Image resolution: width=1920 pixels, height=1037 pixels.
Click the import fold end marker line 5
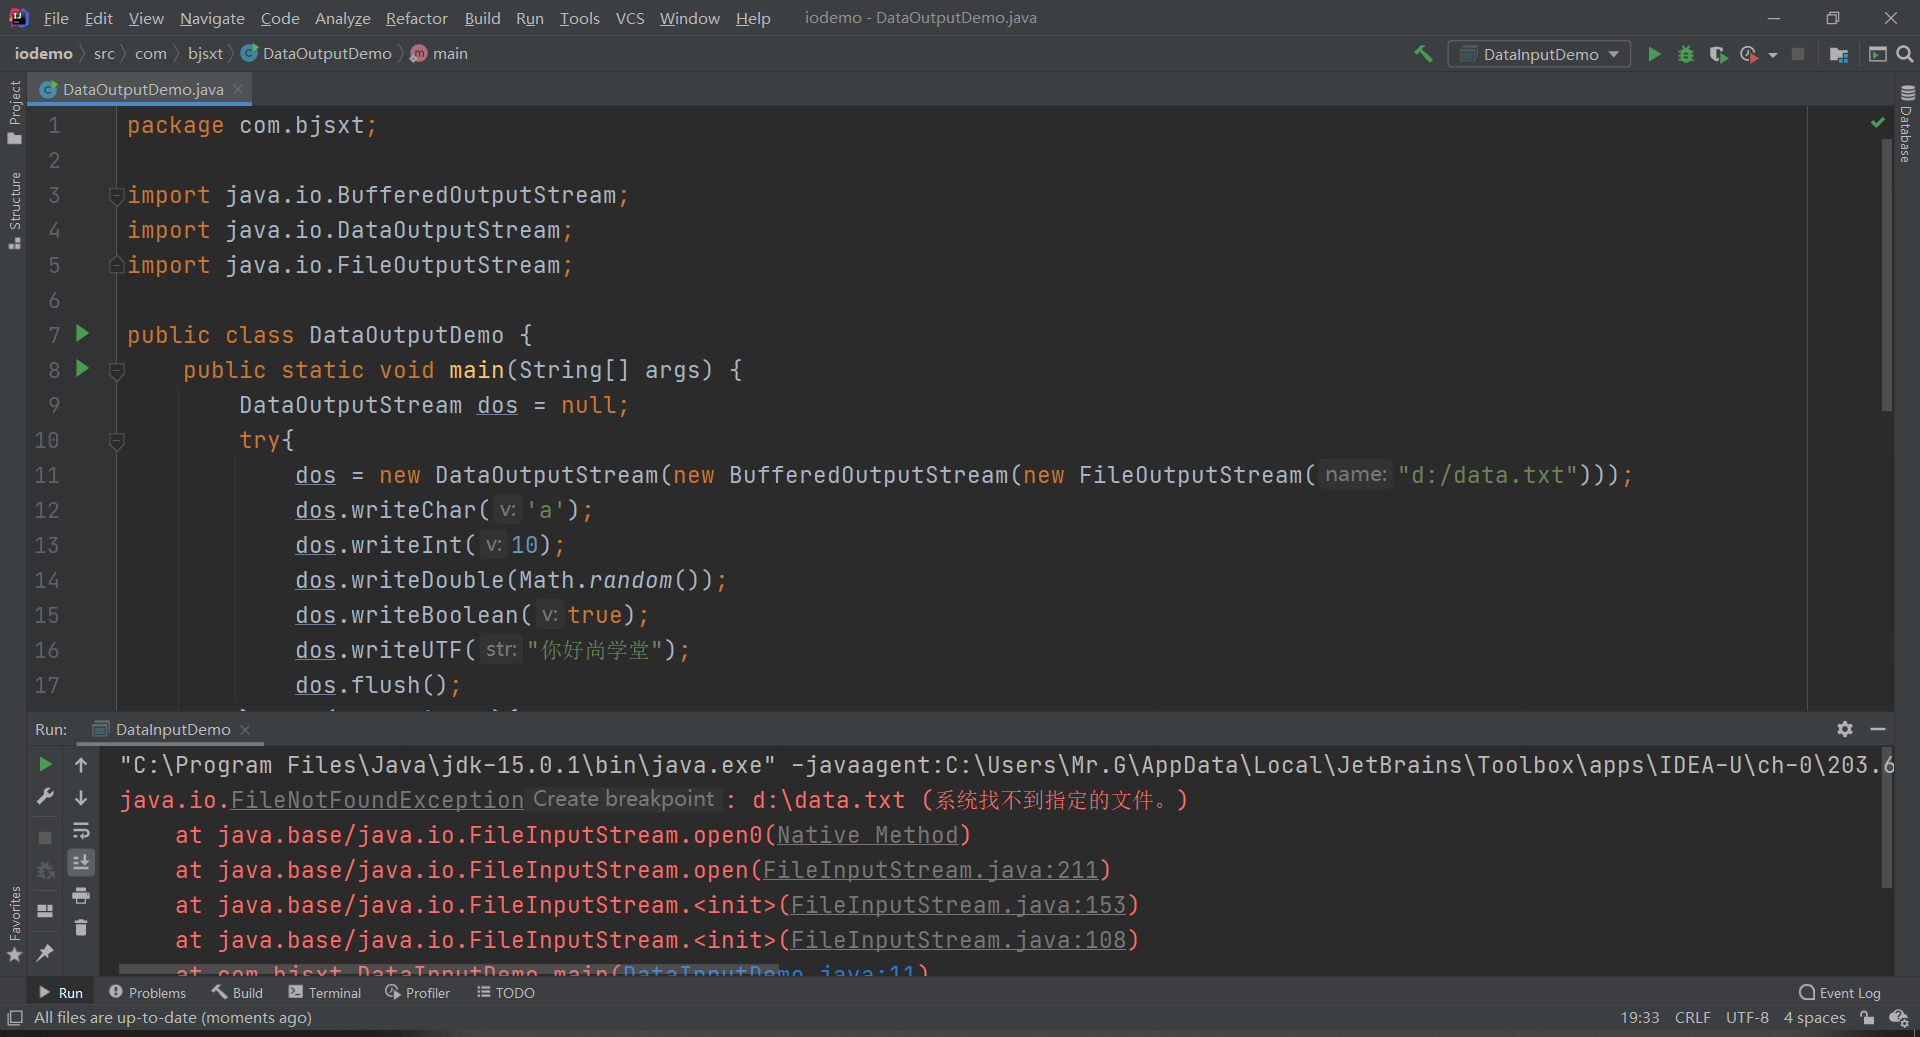tap(117, 265)
